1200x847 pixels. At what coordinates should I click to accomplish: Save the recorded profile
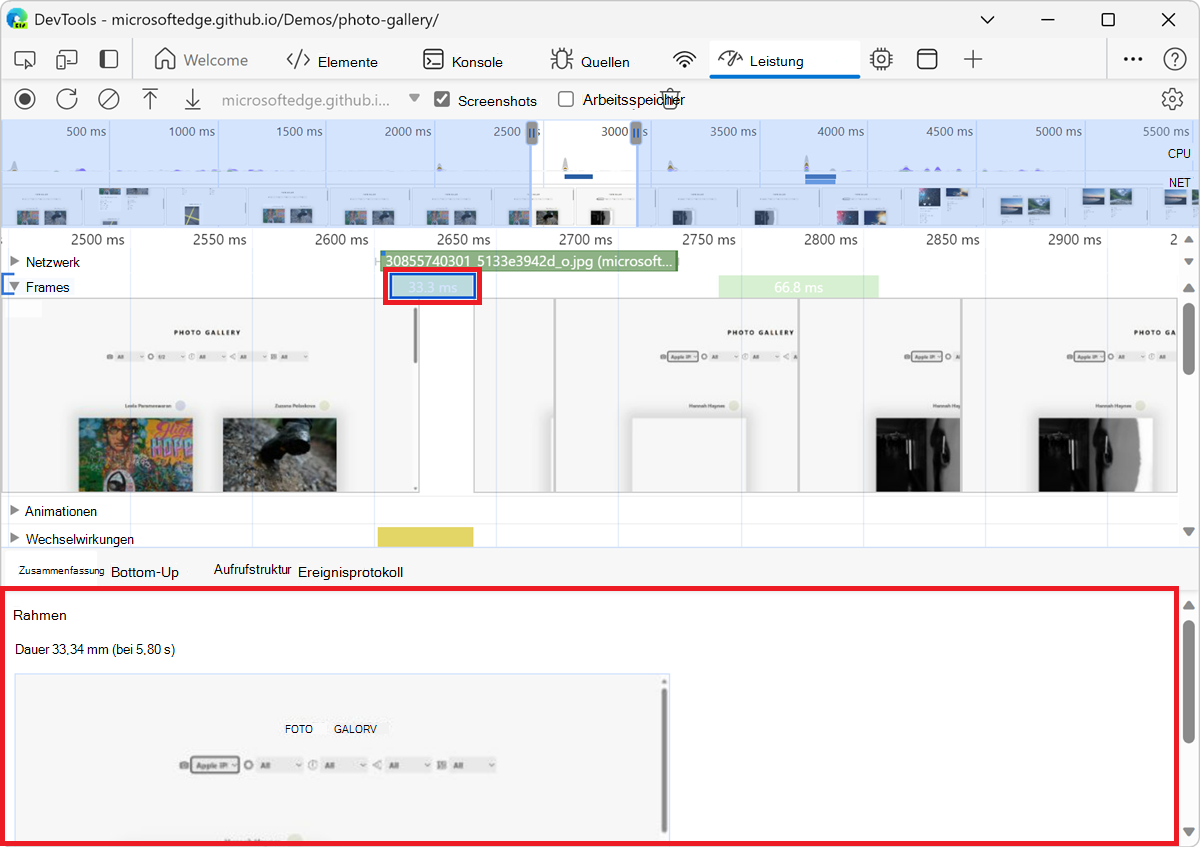click(x=192, y=99)
